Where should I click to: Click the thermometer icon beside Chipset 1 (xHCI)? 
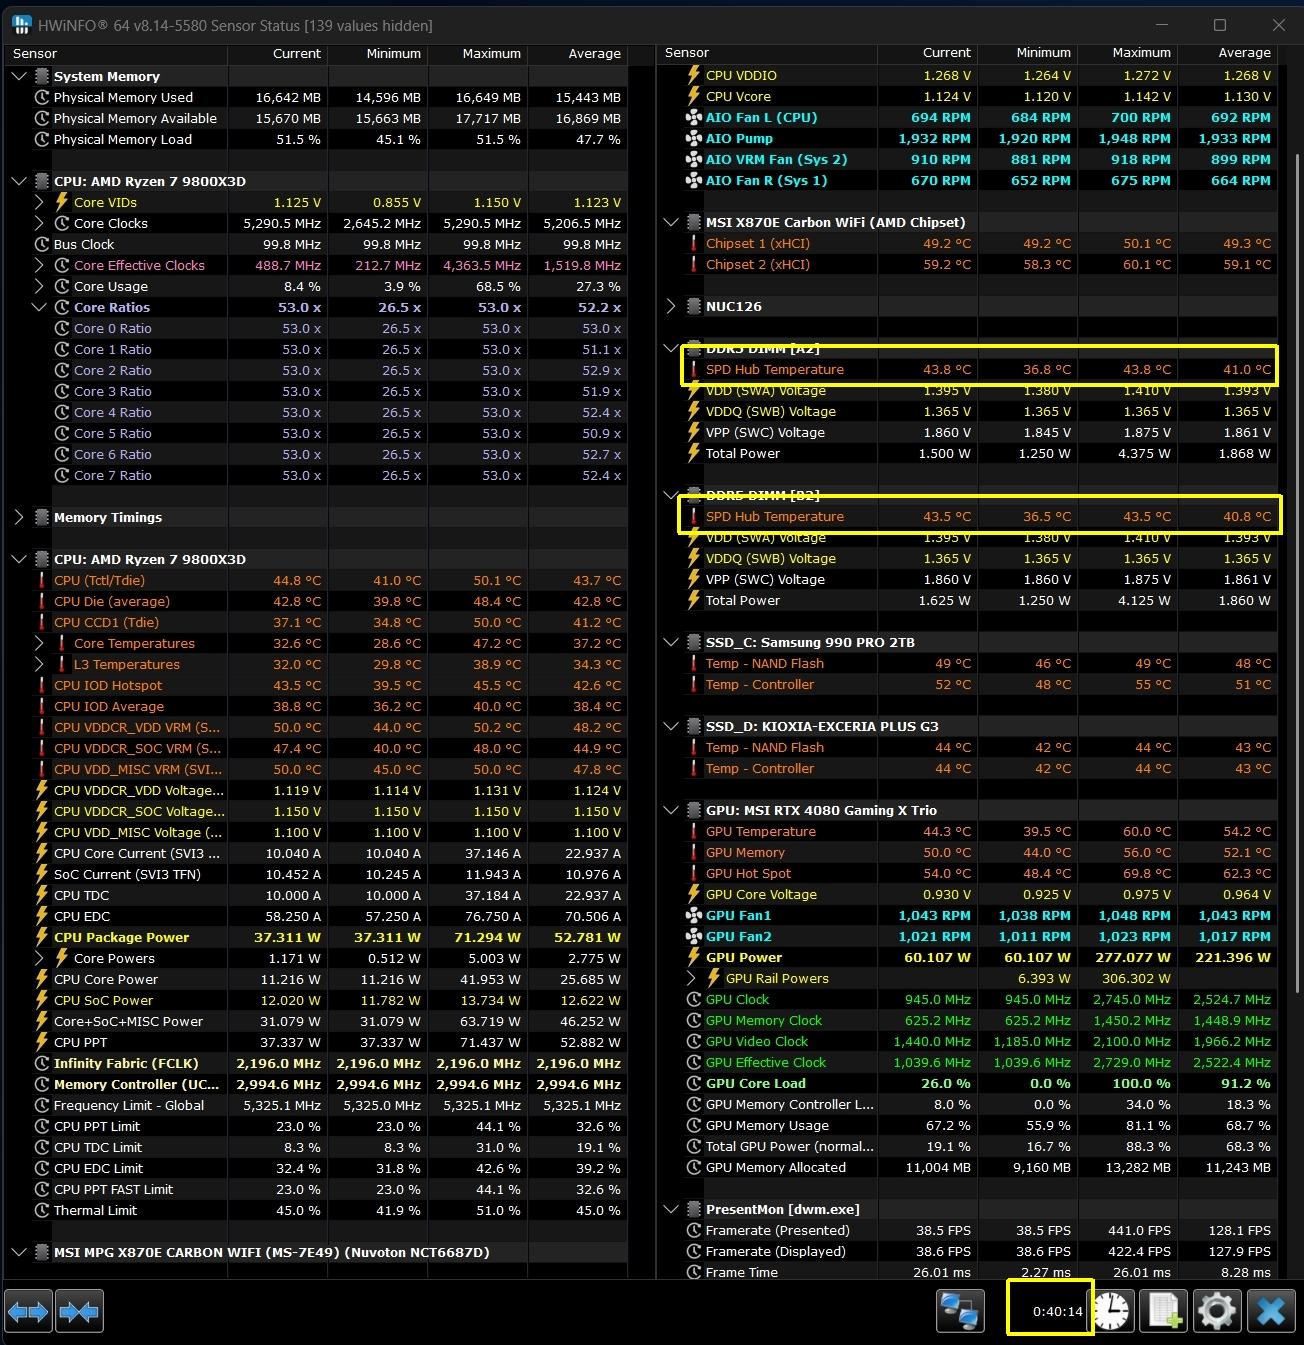pyautogui.click(x=694, y=244)
